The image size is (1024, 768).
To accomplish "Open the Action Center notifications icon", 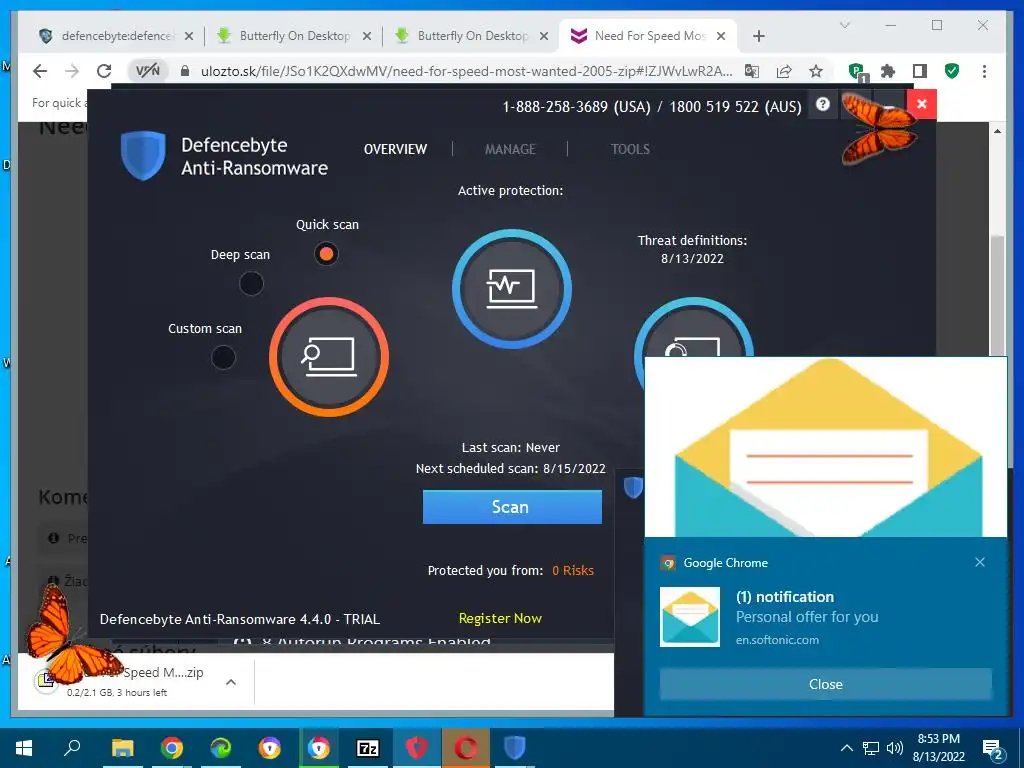I will pyautogui.click(x=993, y=749).
